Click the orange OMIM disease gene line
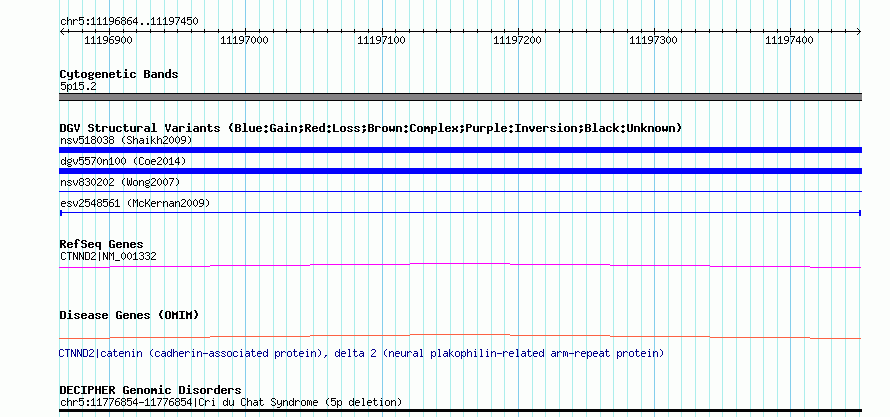The height and width of the screenshot is (417, 890). (460, 336)
